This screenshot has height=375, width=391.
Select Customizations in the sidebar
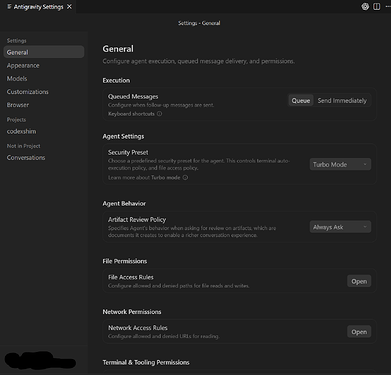click(28, 92)
